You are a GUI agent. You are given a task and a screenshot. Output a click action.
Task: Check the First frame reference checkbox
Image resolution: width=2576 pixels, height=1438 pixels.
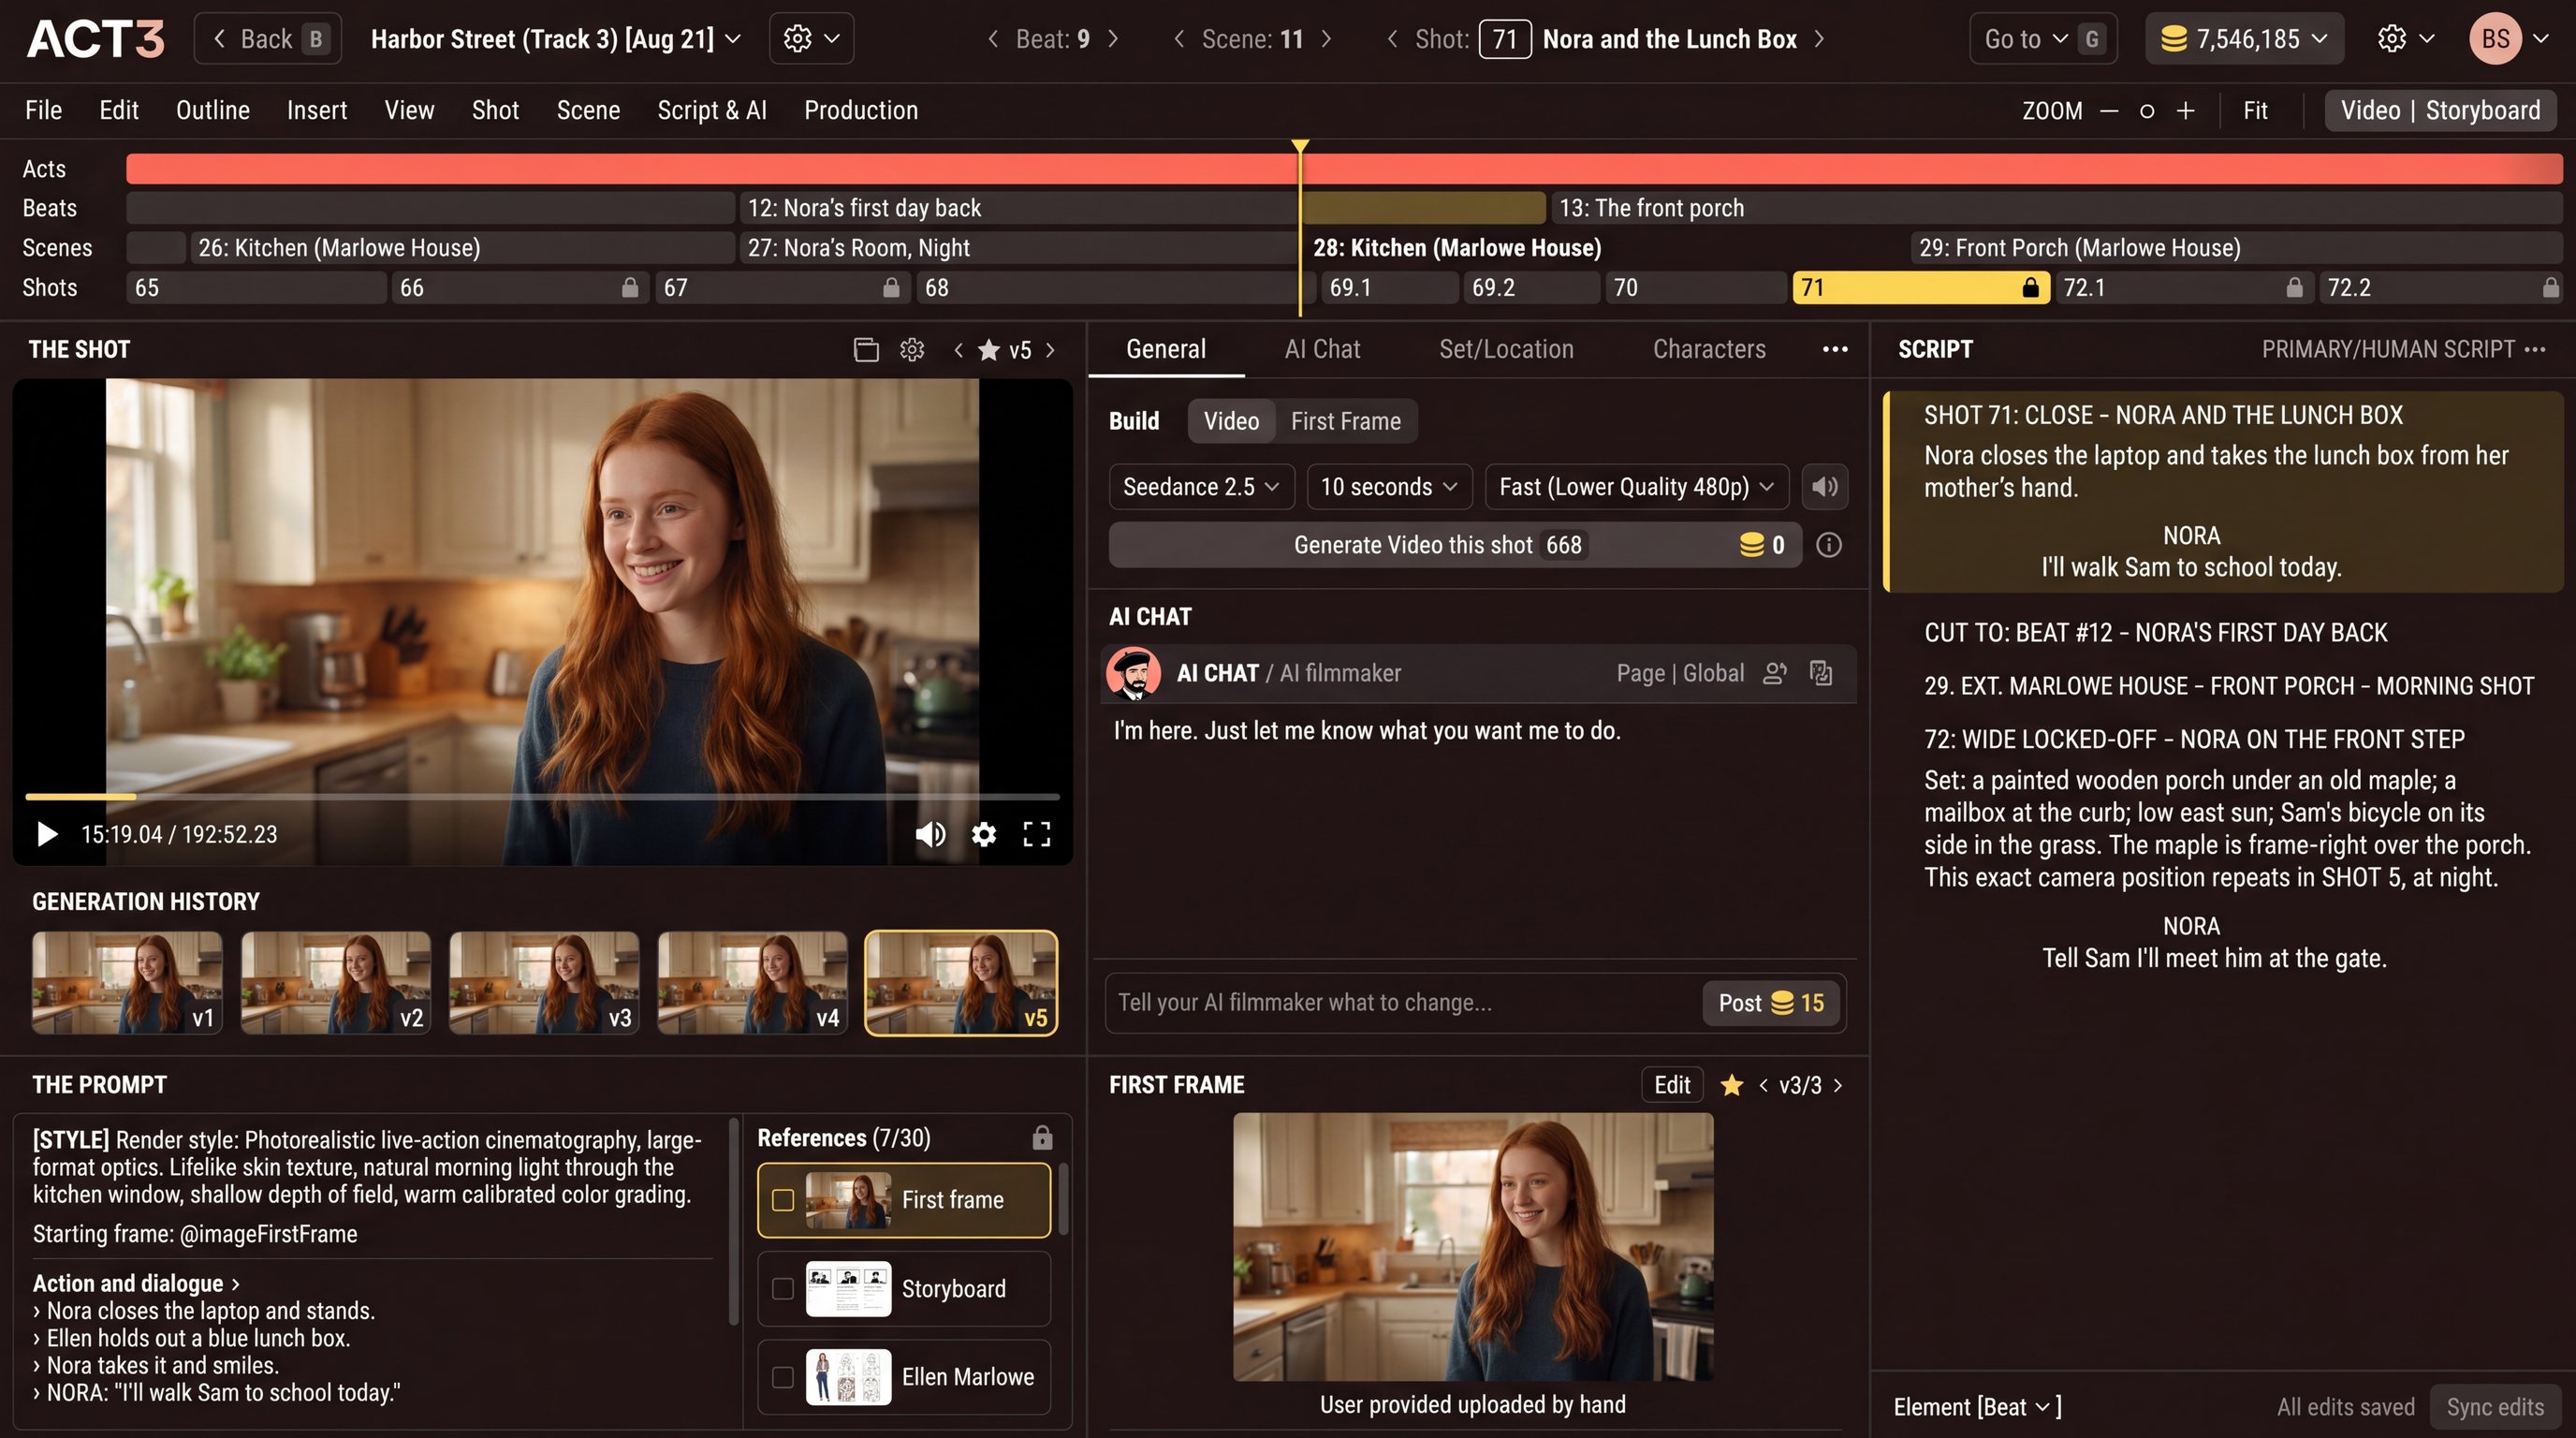783,1200
